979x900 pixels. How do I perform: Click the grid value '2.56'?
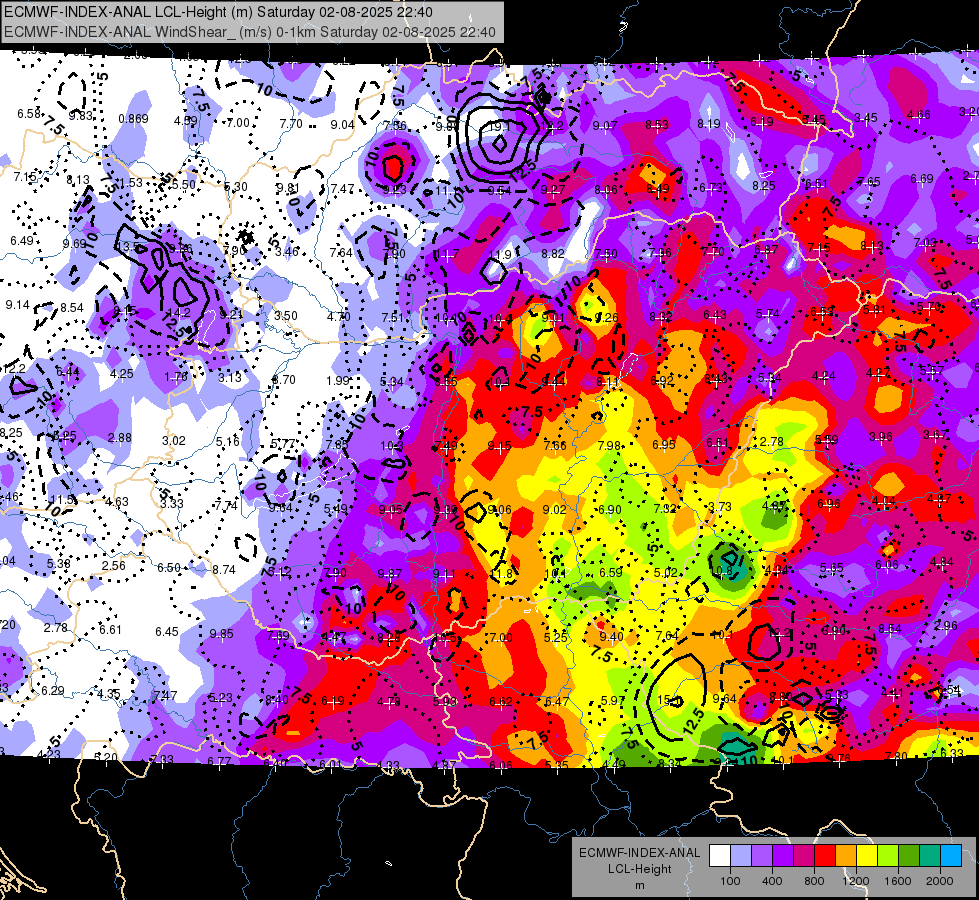click(x=114, y=566)
